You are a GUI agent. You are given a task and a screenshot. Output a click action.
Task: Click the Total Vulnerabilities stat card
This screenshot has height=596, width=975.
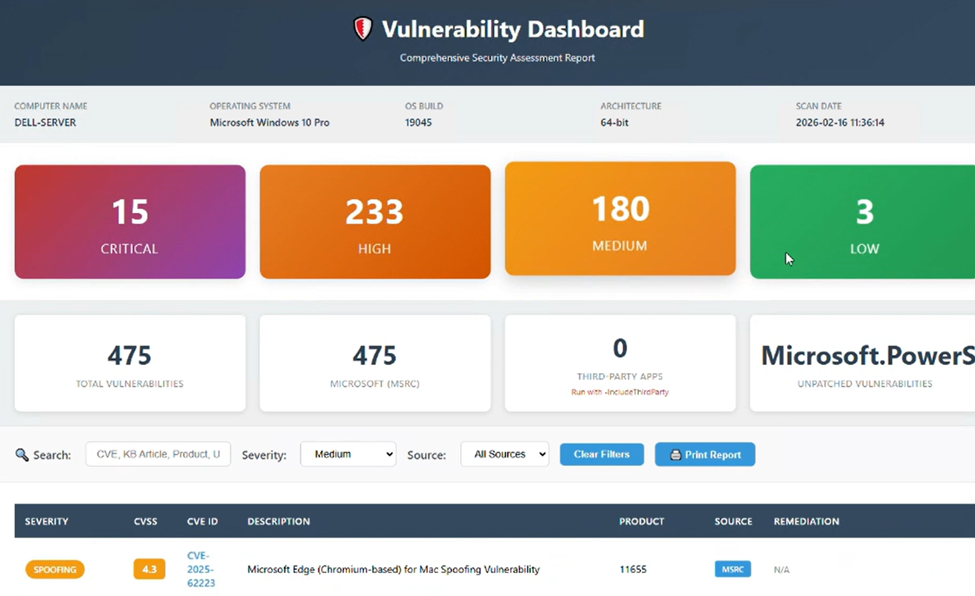pyautogui.click(x=130, y=363)
